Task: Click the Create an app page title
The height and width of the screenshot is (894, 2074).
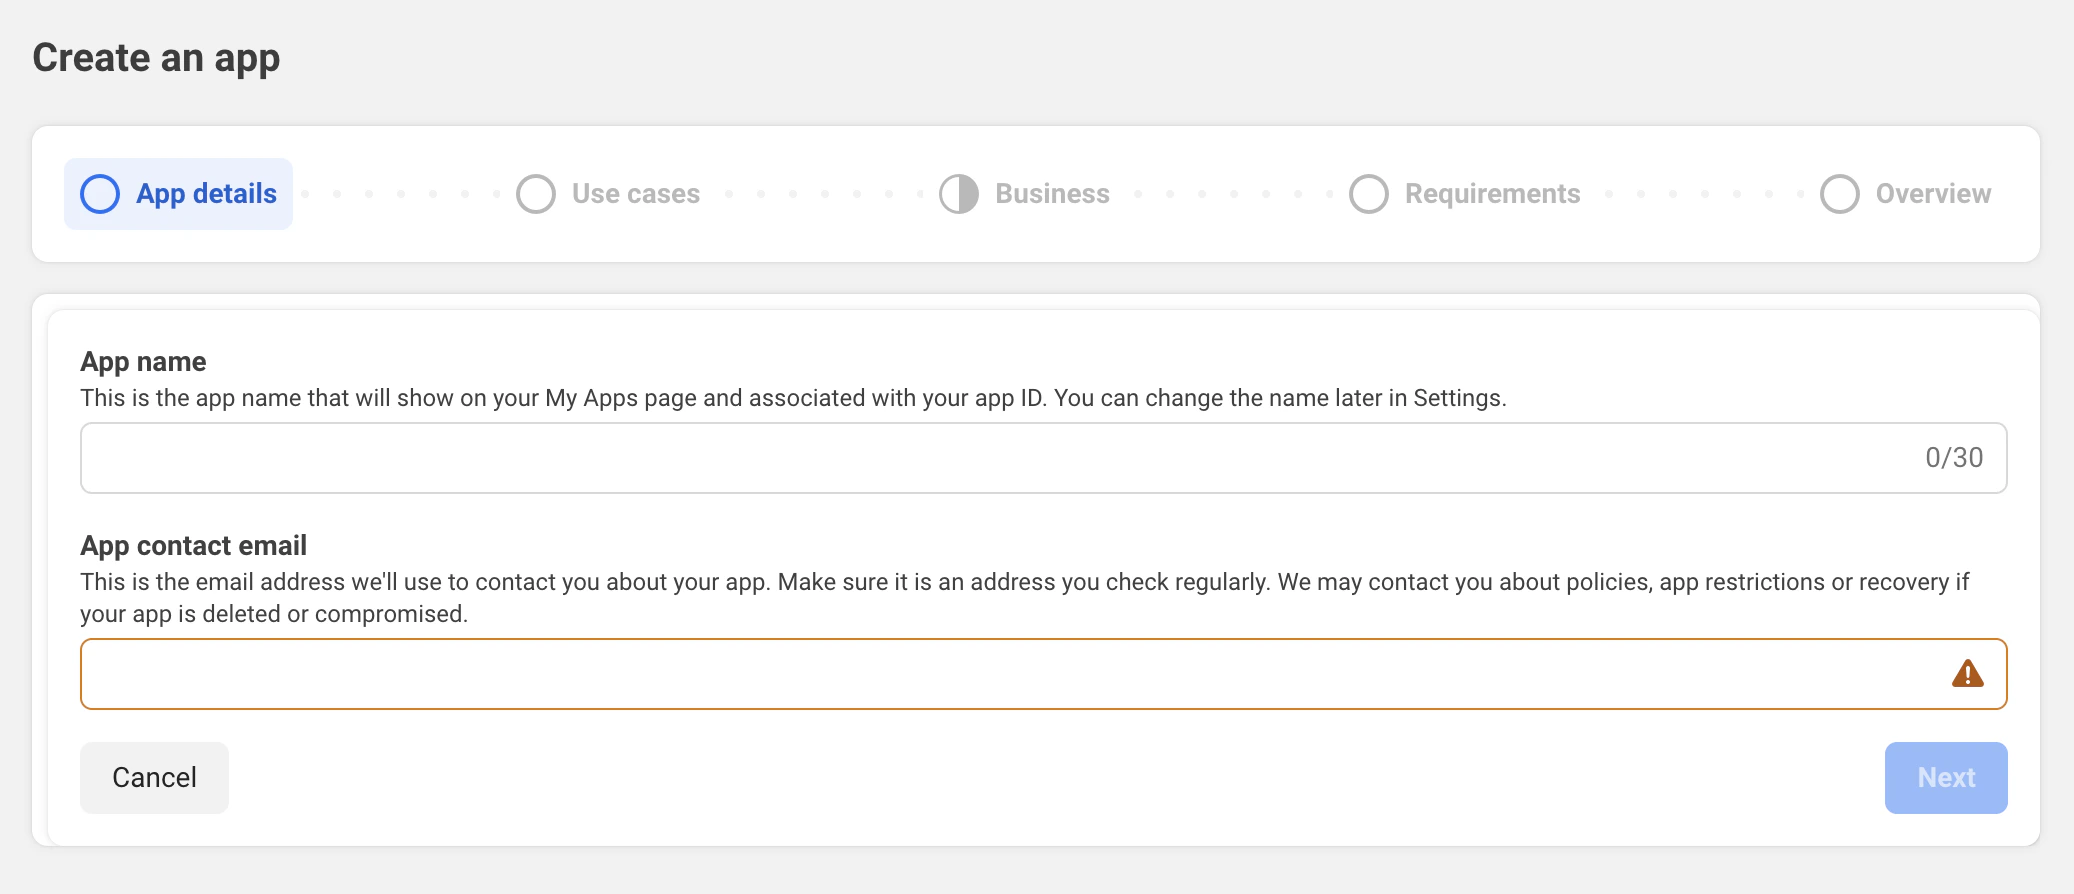Action: pos(156,58)
